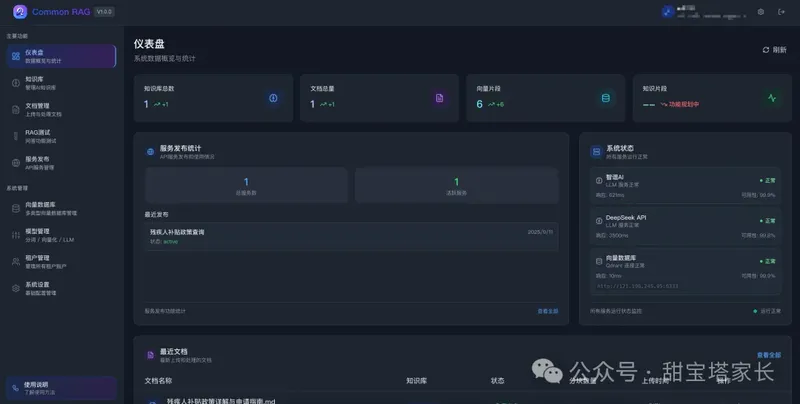Go to 租户管理 in the sidebar
The image size is (800, 404).
(61, 262)
